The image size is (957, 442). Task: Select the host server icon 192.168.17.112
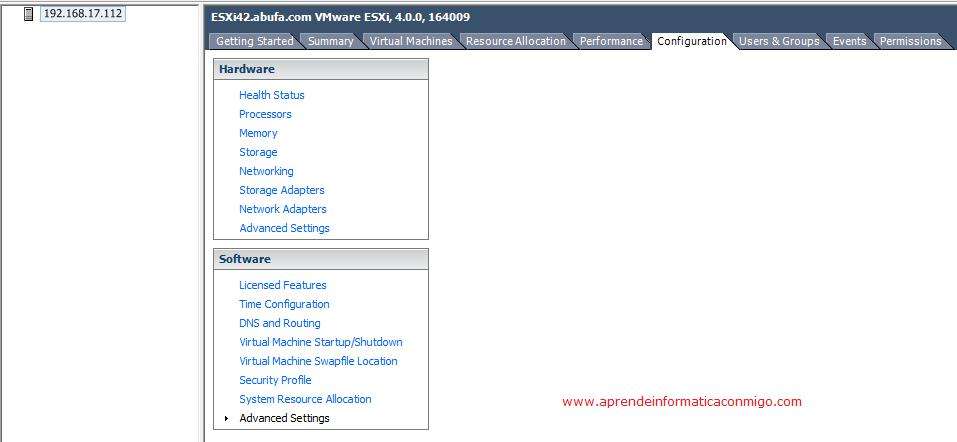coord(28,14)
